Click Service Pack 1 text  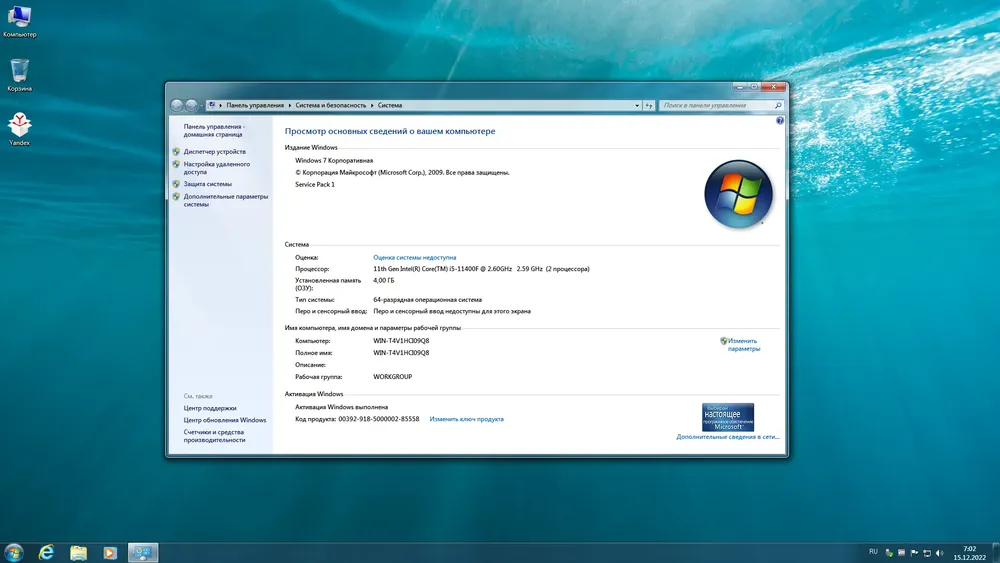(x=314, y=184)
